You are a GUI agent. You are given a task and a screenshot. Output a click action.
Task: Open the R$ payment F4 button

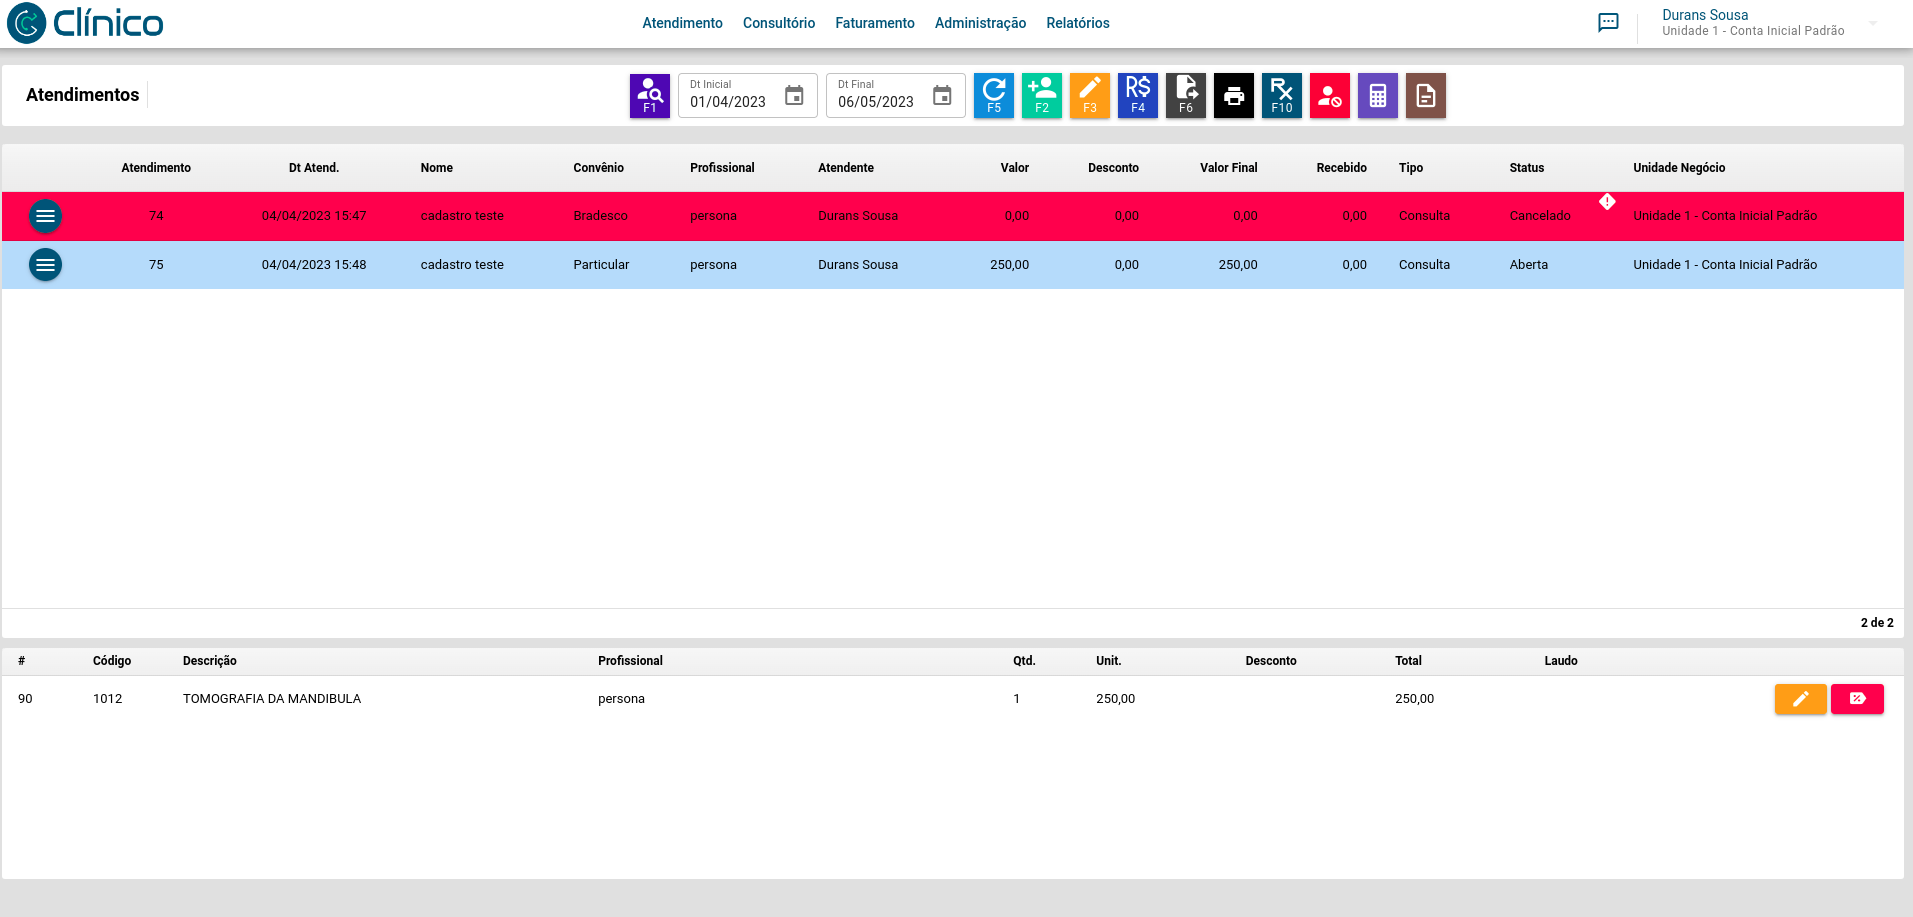click(1137, 96)
